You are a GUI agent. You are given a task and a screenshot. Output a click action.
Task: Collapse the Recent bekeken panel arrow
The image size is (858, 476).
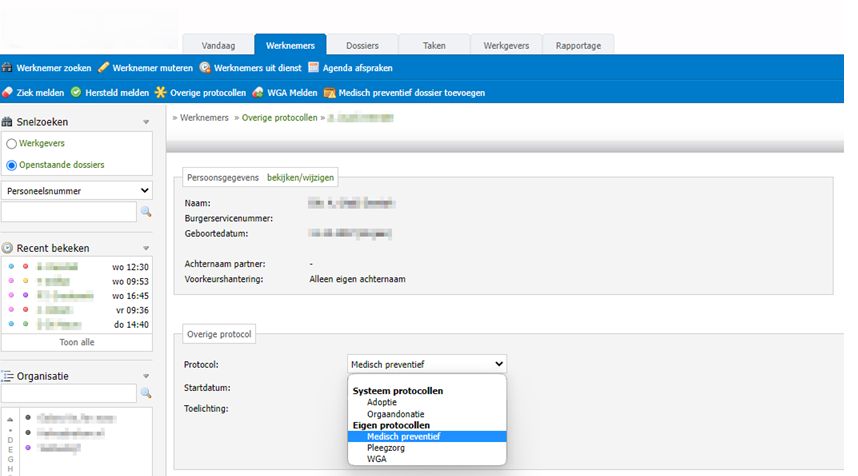(145, 248)
